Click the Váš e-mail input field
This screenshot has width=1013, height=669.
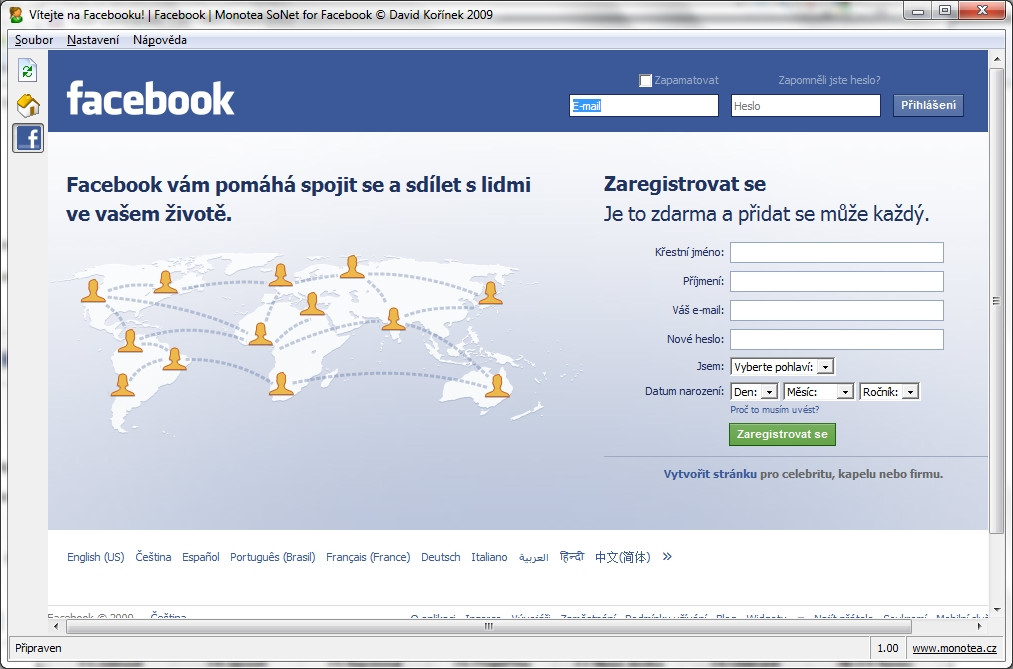click(x=837, y=311)
